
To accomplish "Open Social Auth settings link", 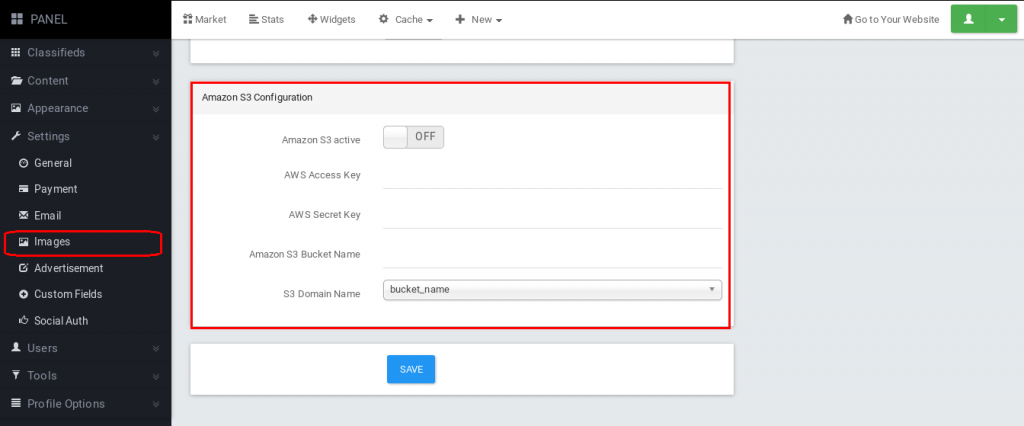I will click(x=61, y=321).
